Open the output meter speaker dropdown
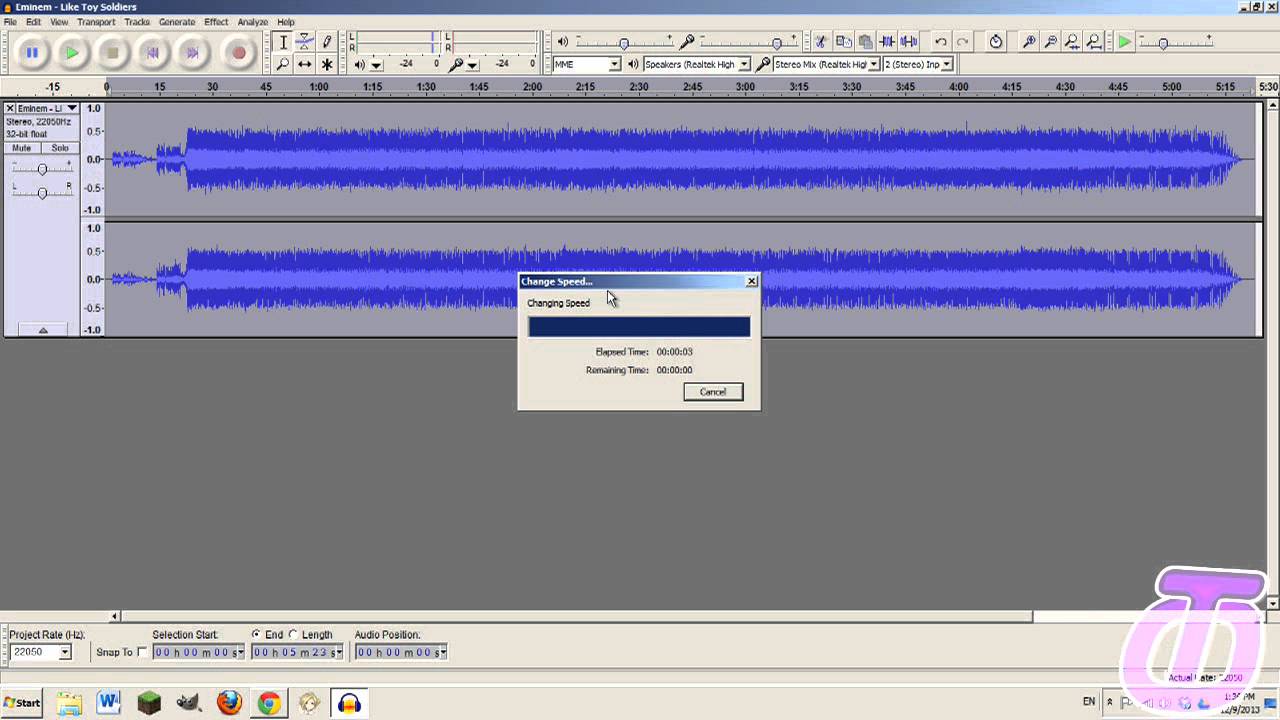1280x720 pixels. (377, 65)
